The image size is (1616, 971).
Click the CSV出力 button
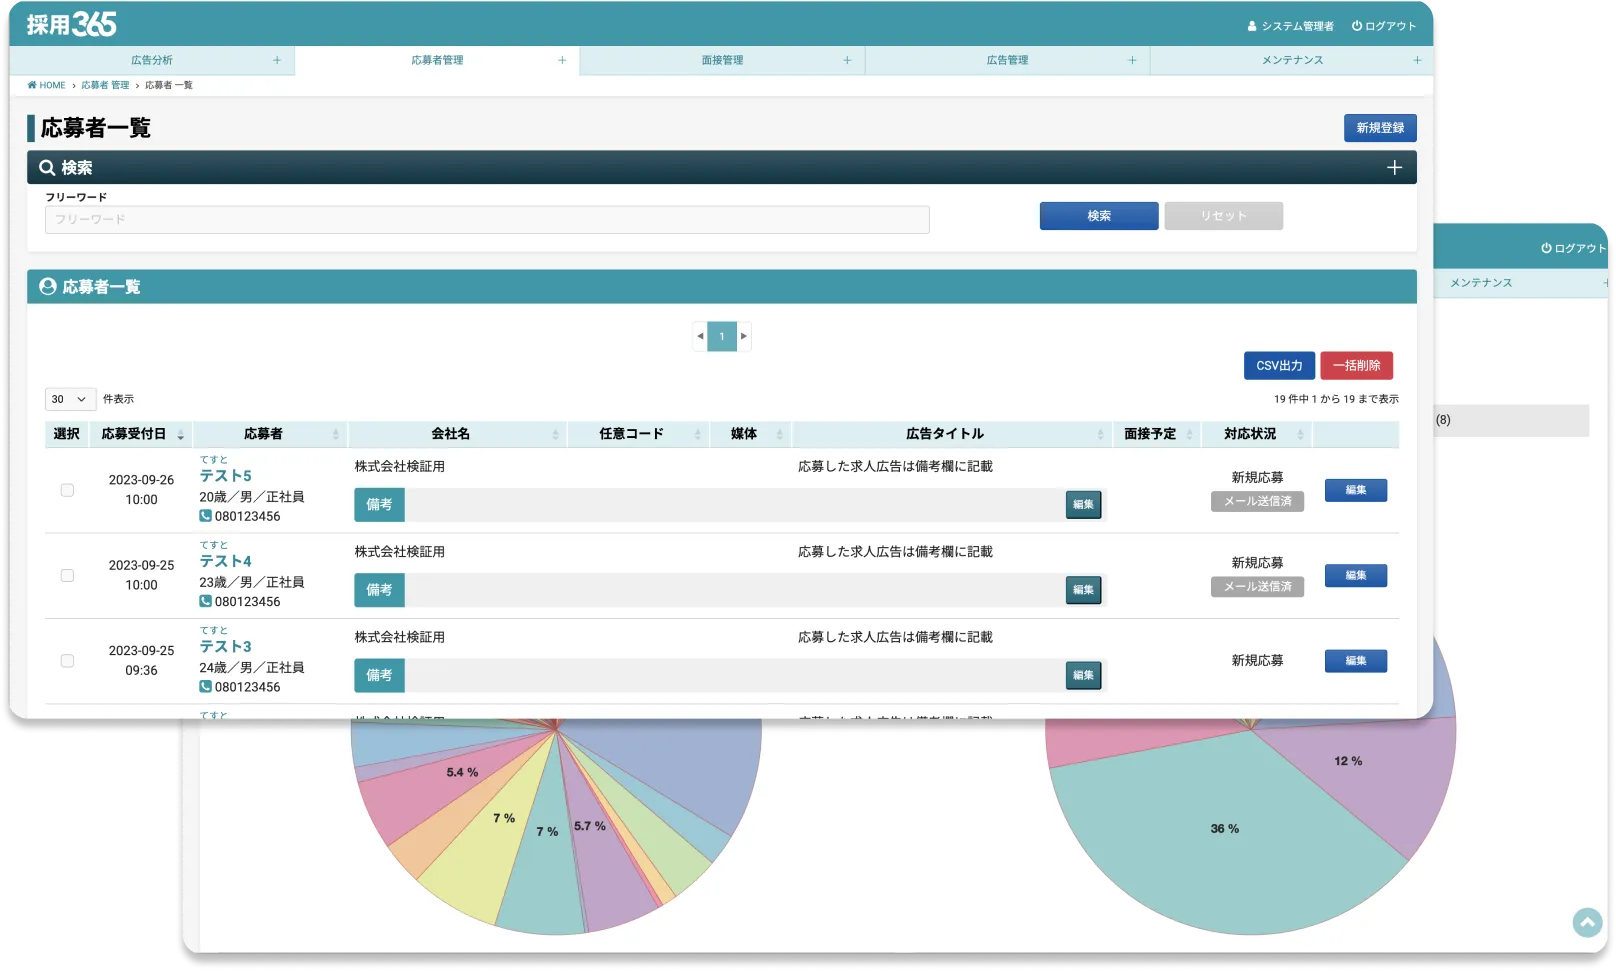click(x=1279, y=366)
